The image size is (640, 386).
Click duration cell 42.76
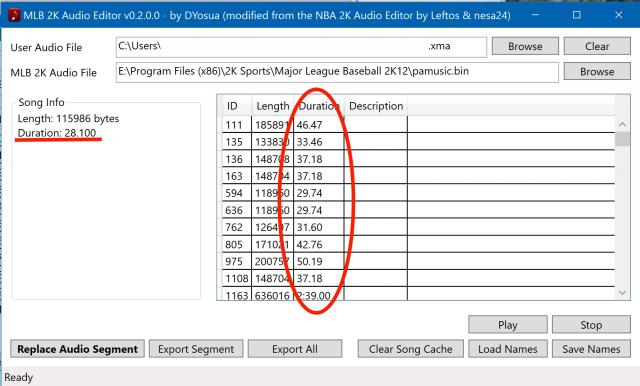coord(319,244)
